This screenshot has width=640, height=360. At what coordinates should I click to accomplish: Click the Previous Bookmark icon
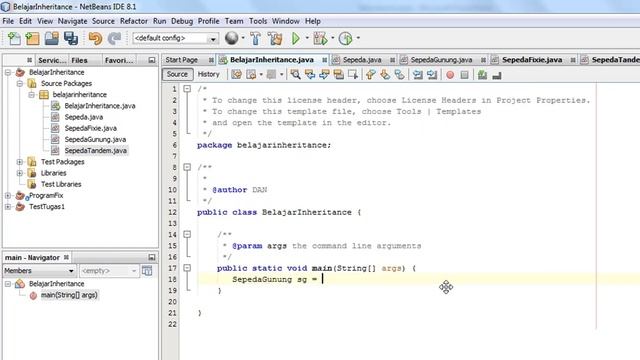click(371, 74)
